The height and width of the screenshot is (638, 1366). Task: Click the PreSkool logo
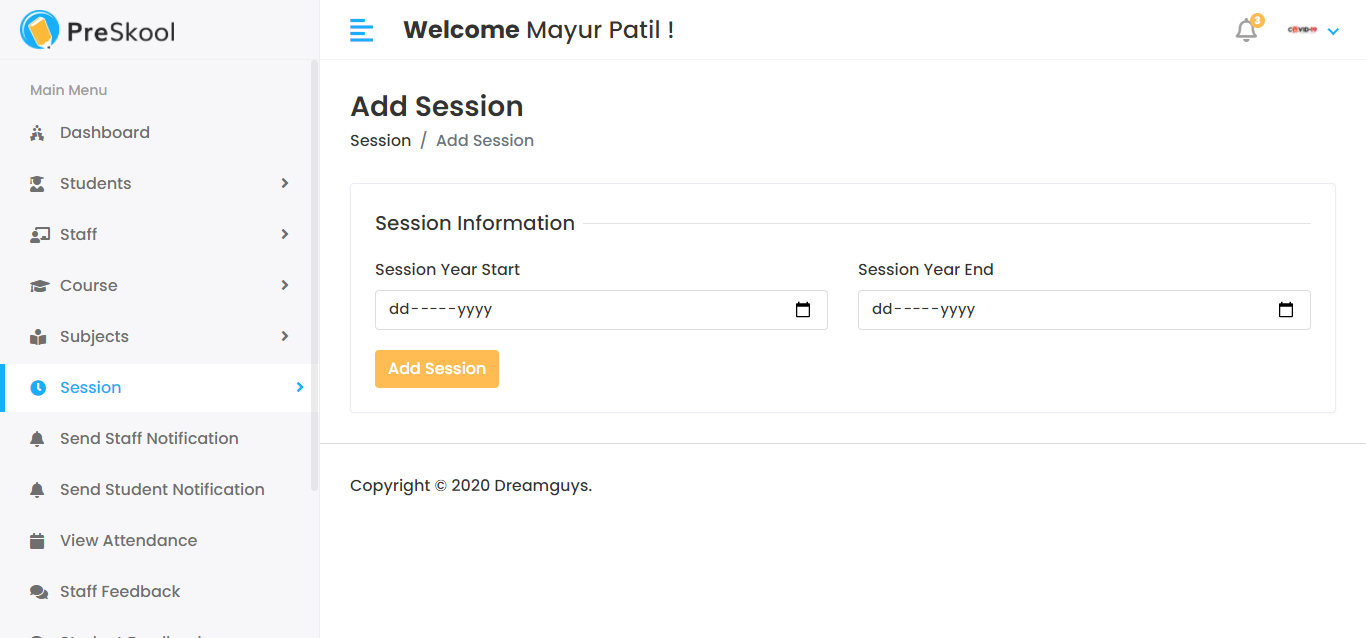click(x=96, y=30)
